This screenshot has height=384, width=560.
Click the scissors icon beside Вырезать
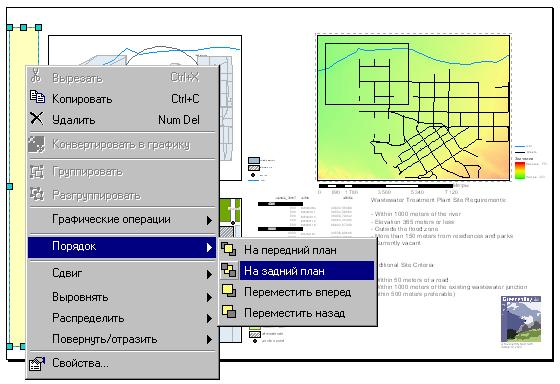coord(36,75)
